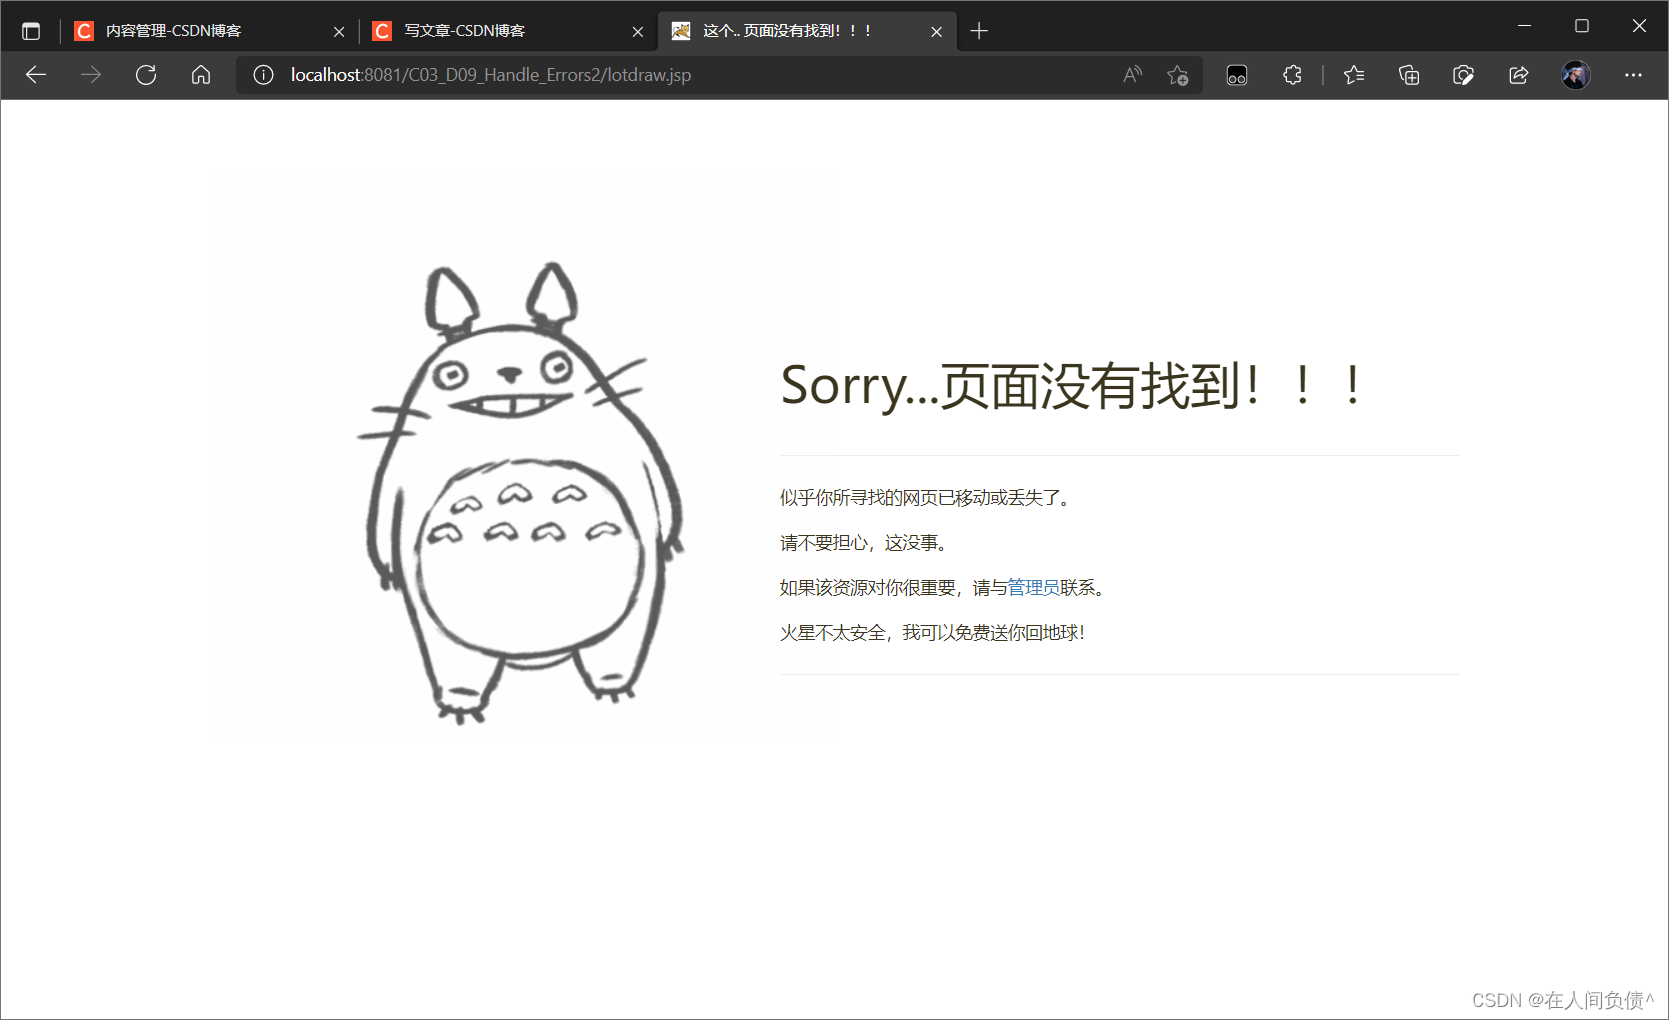
Task: Click text 火星不太安全，我可以免费送你回地球
Action: pos(932,633)
